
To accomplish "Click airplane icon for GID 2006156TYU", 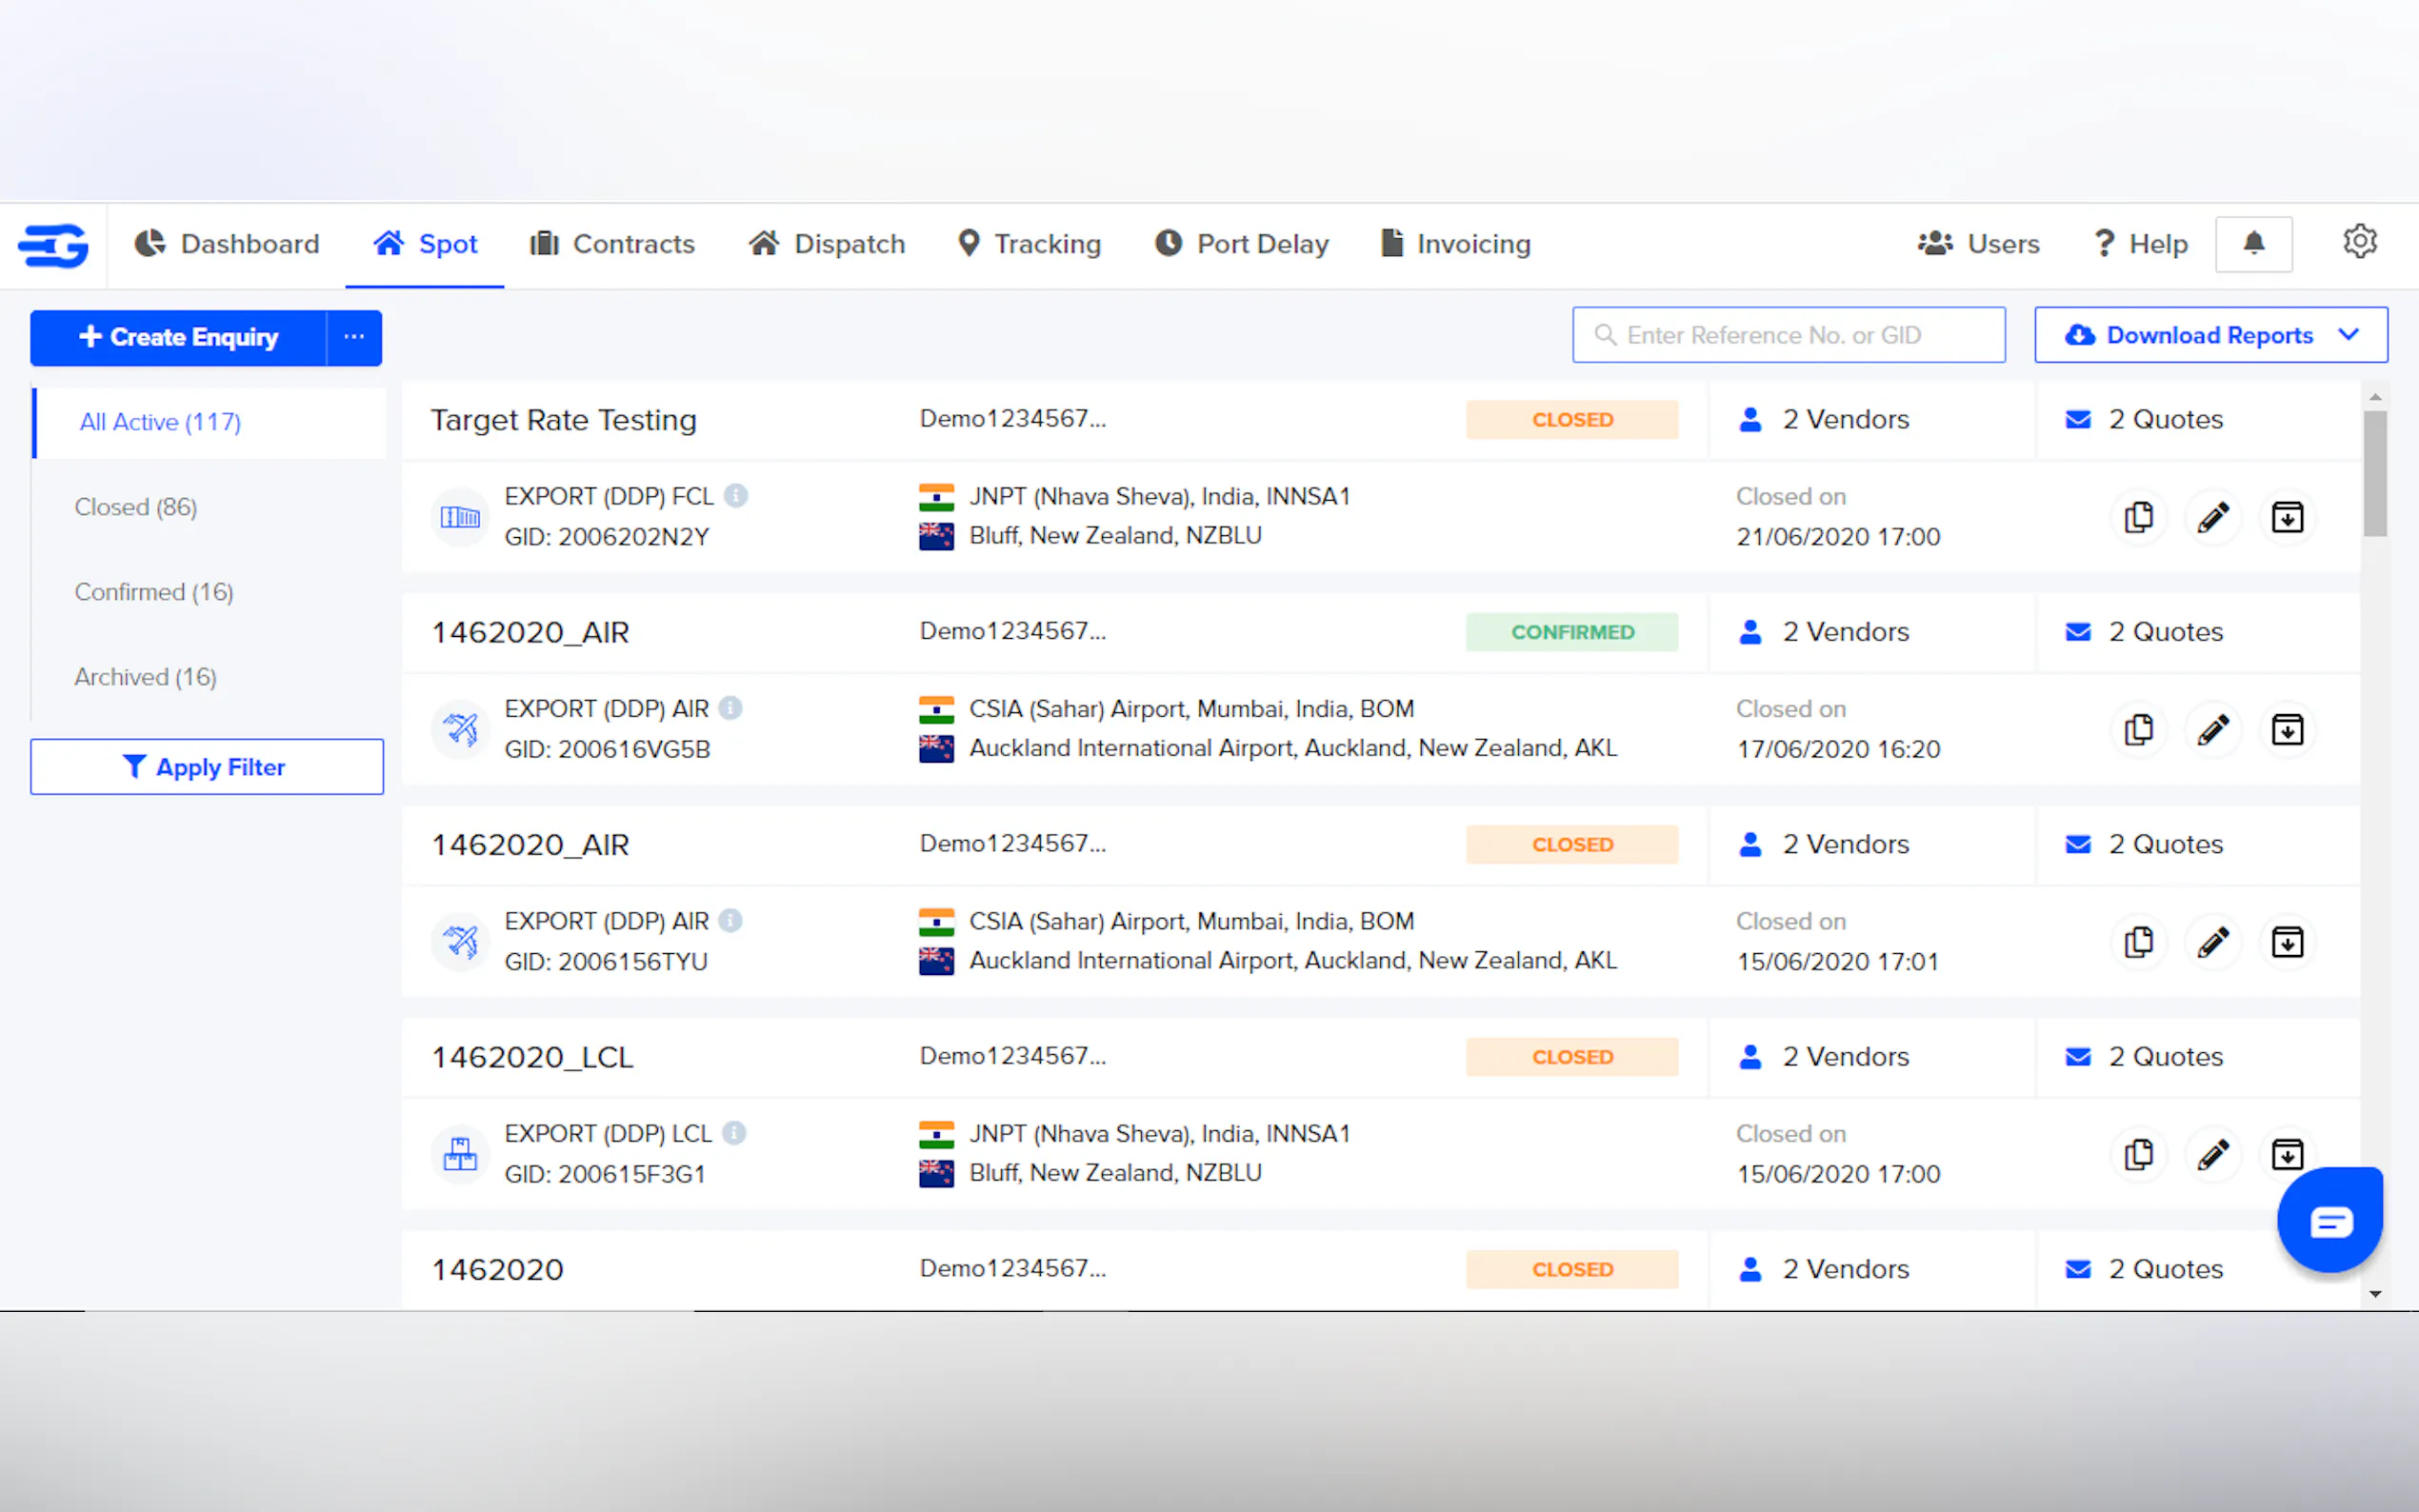I will tap(460, 941).
